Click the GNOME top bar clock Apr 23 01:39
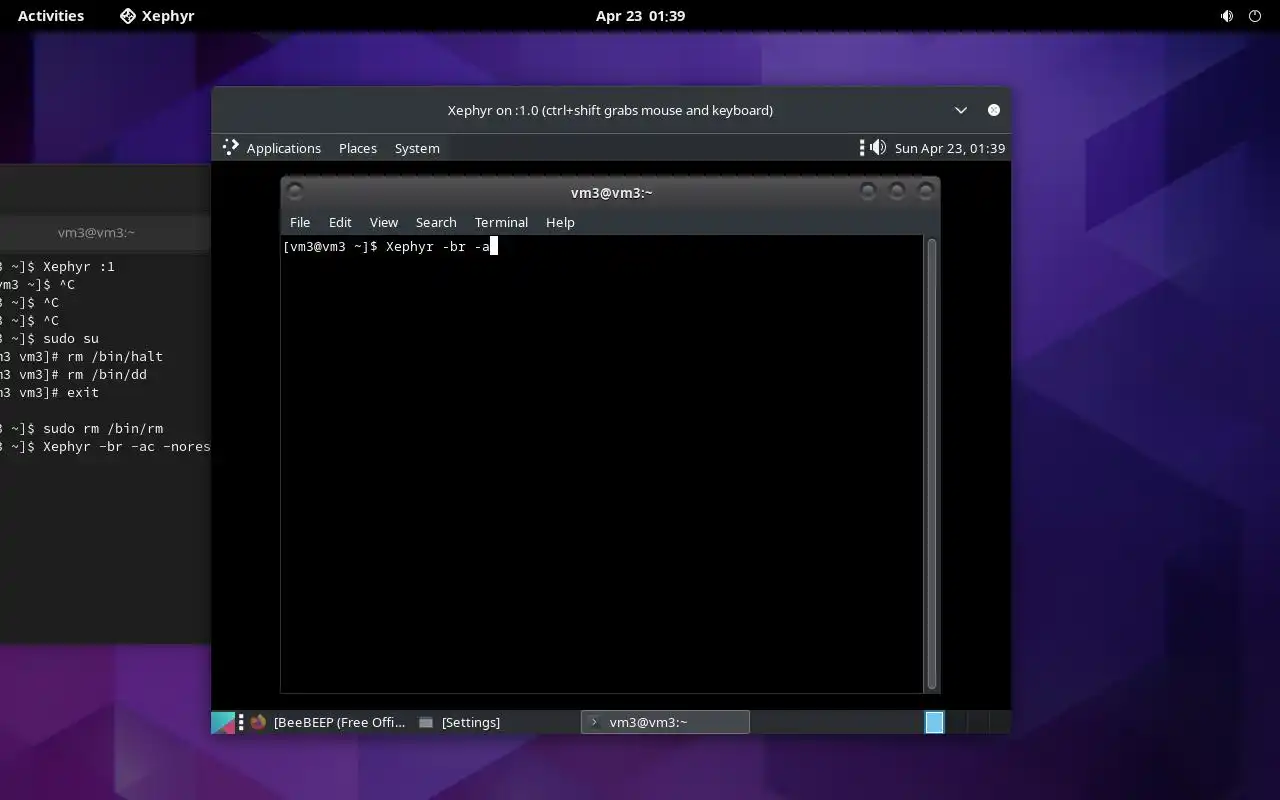The width and height of the screenshot is (1280, 800). [640, 16]
